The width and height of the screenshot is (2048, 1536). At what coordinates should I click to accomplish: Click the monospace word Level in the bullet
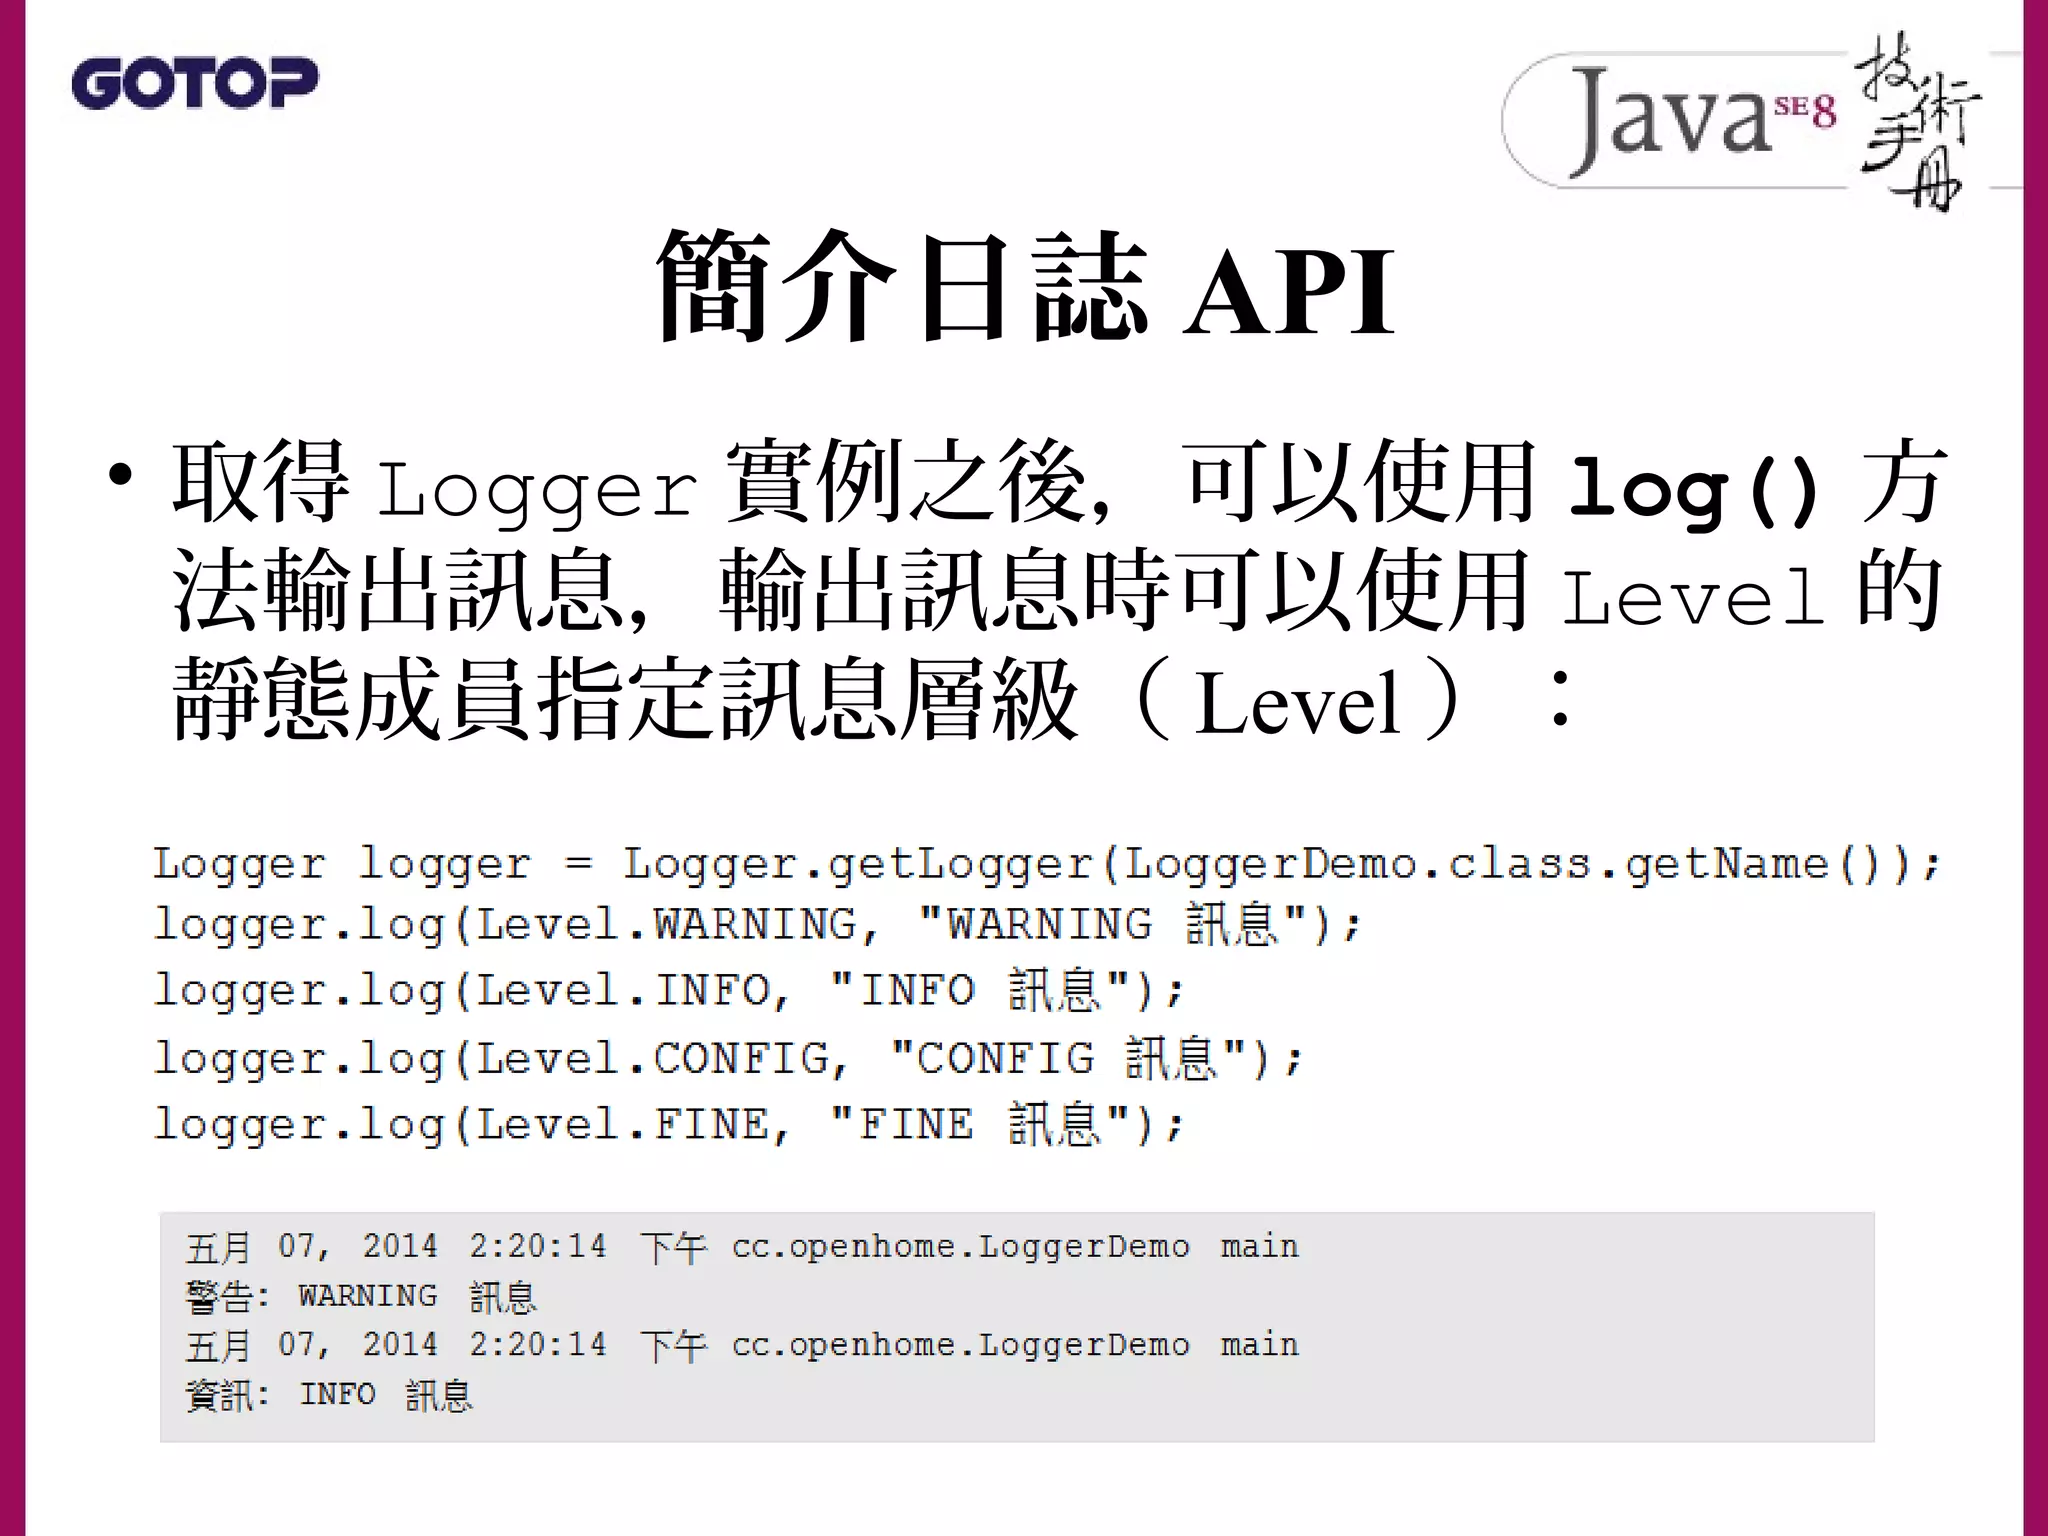(1694, 596)
